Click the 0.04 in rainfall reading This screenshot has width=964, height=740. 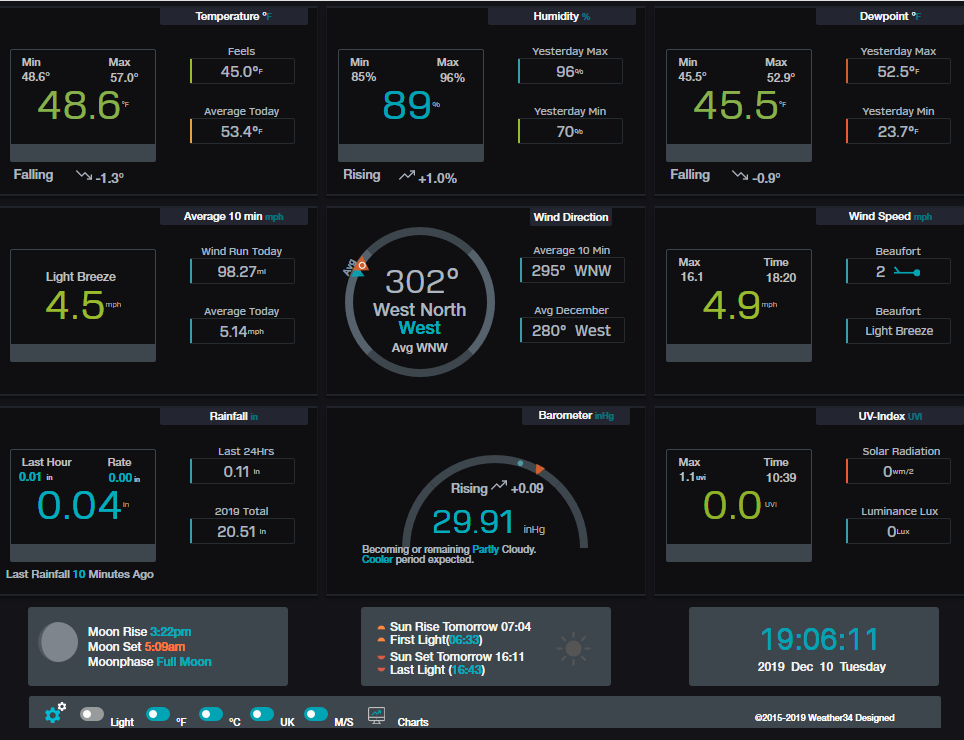click(79, 505)
